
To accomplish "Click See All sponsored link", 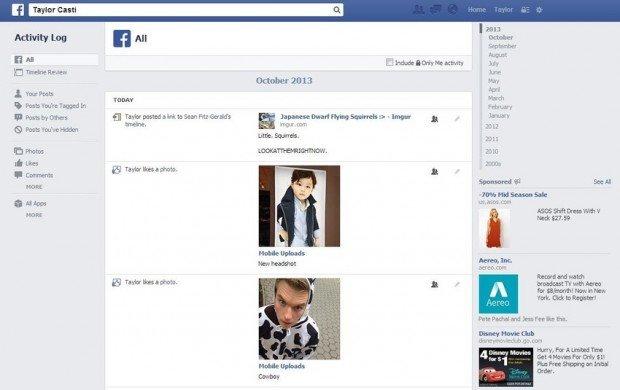I will (x=602, y=182).
